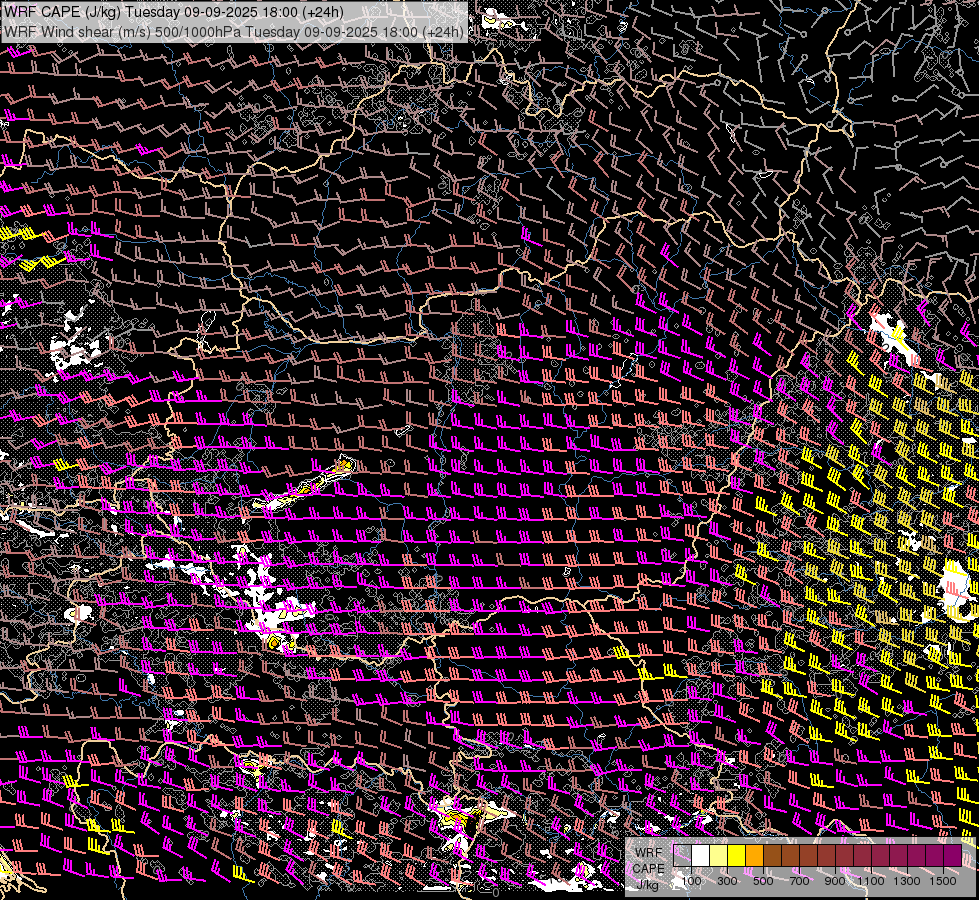This screenshot has height=900, width=979.
Task: Click the WRF Wind shear 500/1000hPa title line
Action: pyautogui.click(x=234, y=32)
